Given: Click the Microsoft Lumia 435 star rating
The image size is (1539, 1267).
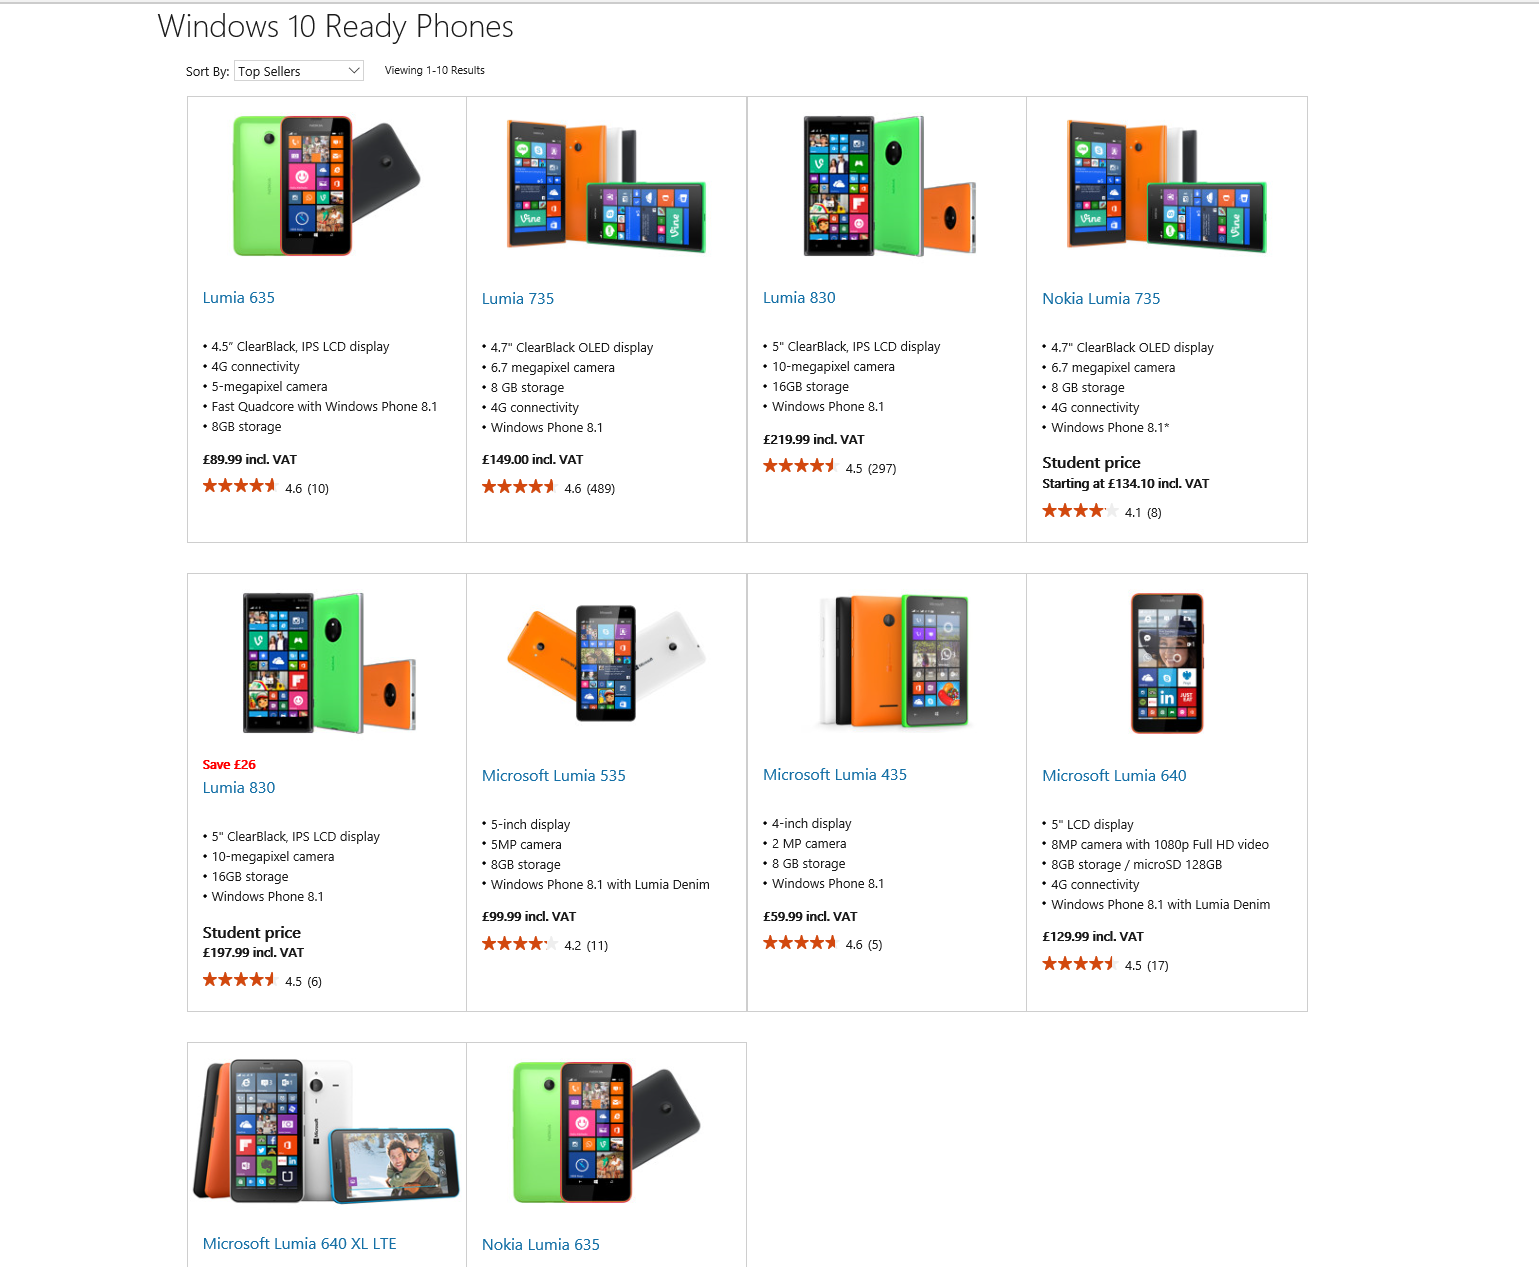Looking at the screenshot, I should tap(799, 943).
